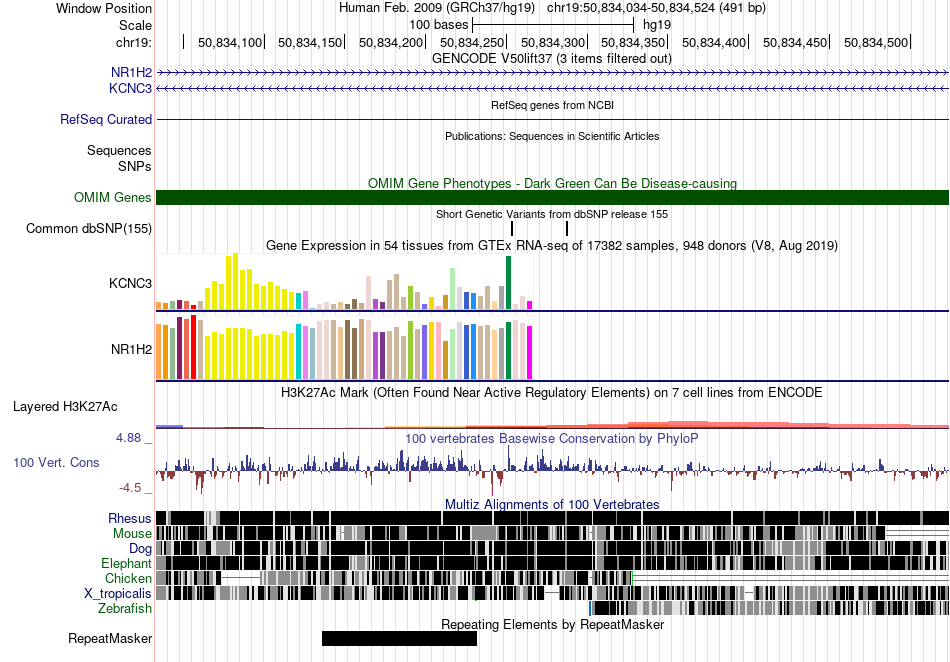Click the Short Genetic Variants dbSNP title
Viewport: 950px width, 662px height.
pyautogui.click(x=552, y=214)
